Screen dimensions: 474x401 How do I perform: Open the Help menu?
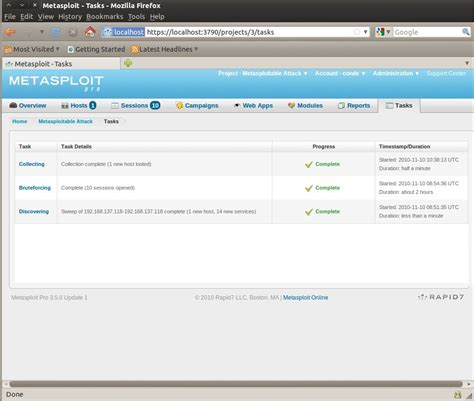(x=157, y=17)
